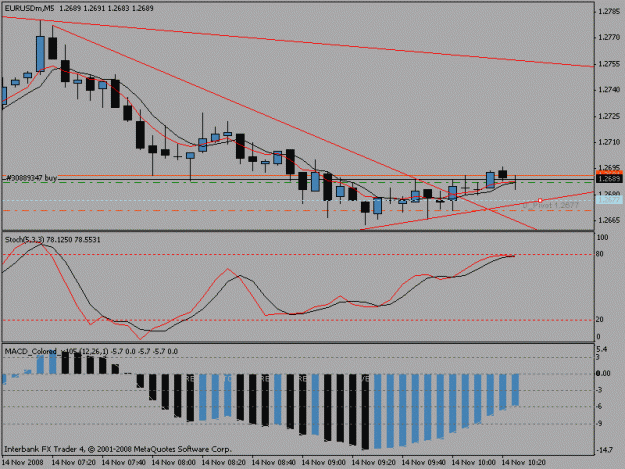The height and width of the screenshot is (469, 625).
Task: Click the '14 Nov 2008' date label
Action: [23, 463]
